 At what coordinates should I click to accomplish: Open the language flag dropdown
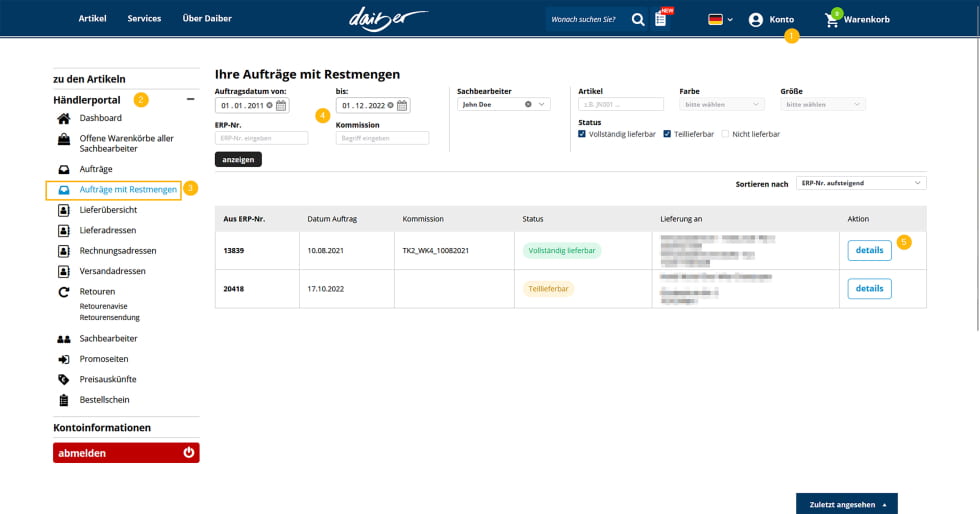pos(720,19)
